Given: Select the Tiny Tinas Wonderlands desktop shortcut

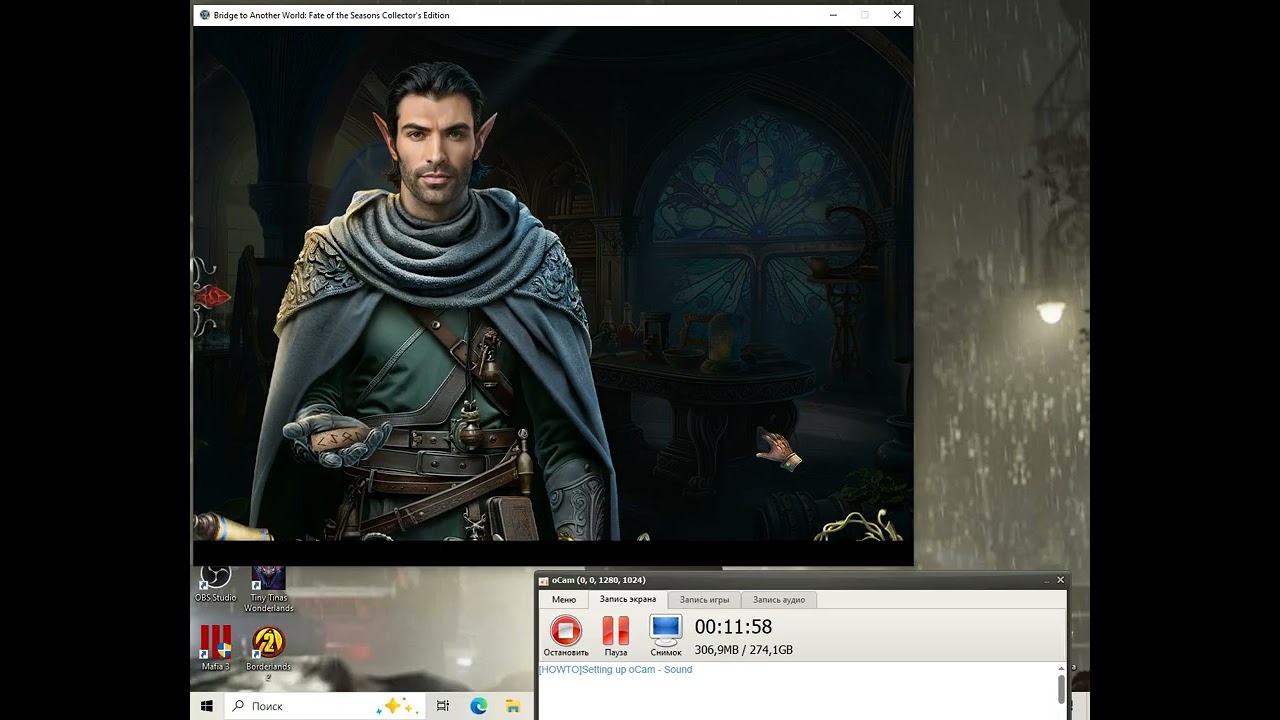Looking at the screenshot, I should [x=268, y=590].
